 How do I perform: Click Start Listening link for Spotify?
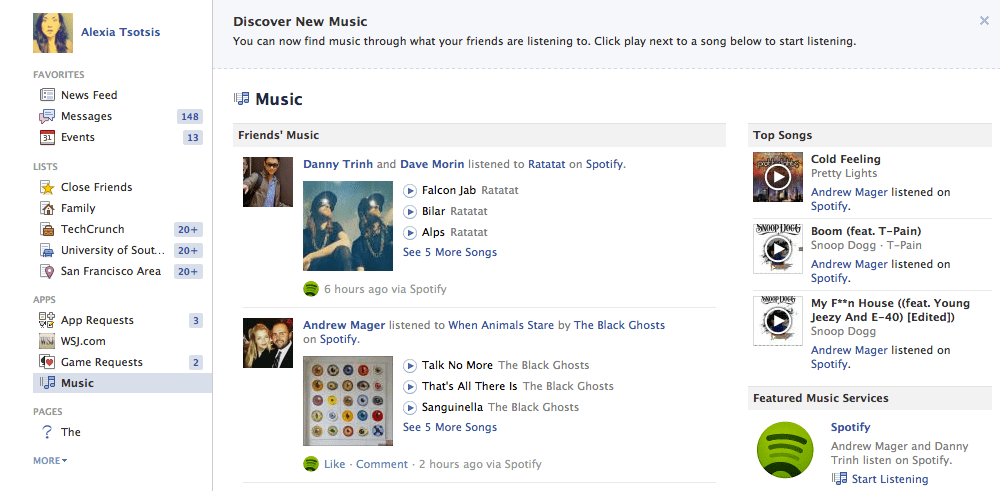click(x=889, y=479)
